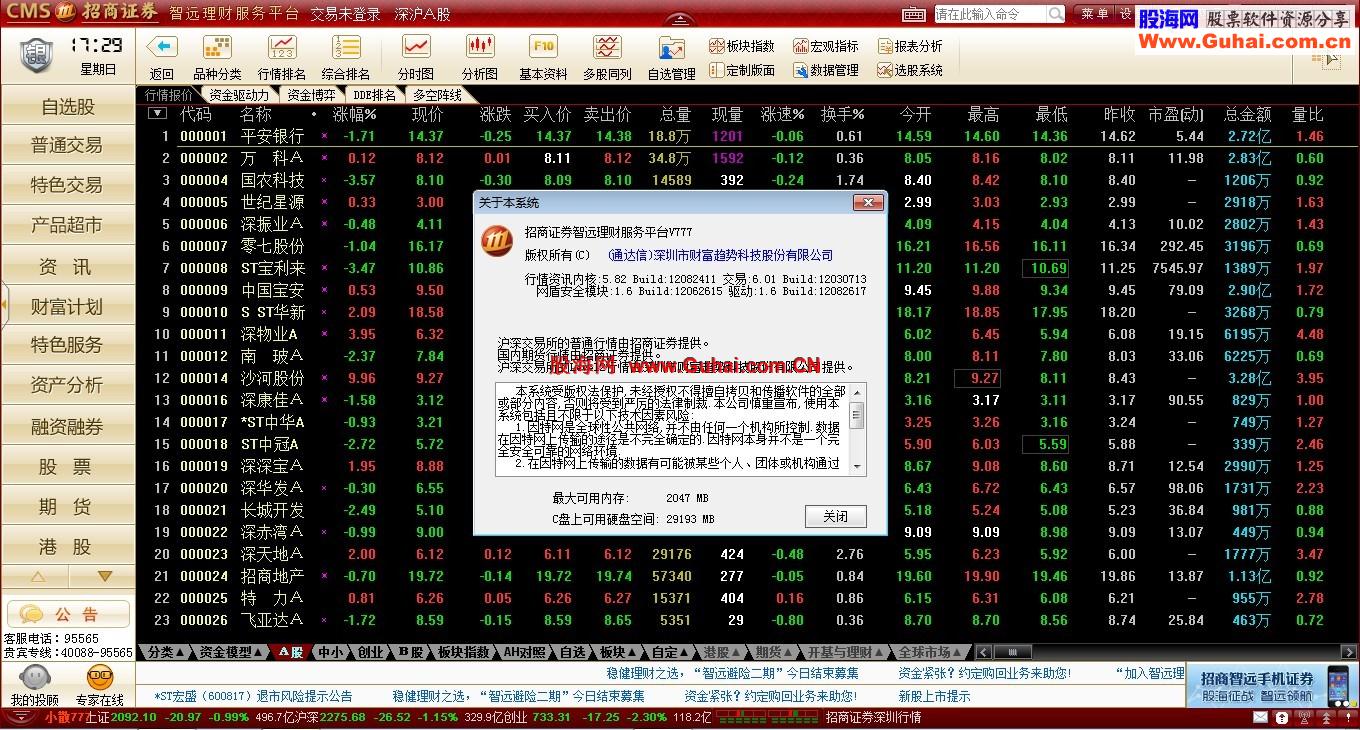Image resolution: width=1360 pixels, height=730 pixels.
Task: Select 融资融券 in left sidebar
Action: coord(67,427)
